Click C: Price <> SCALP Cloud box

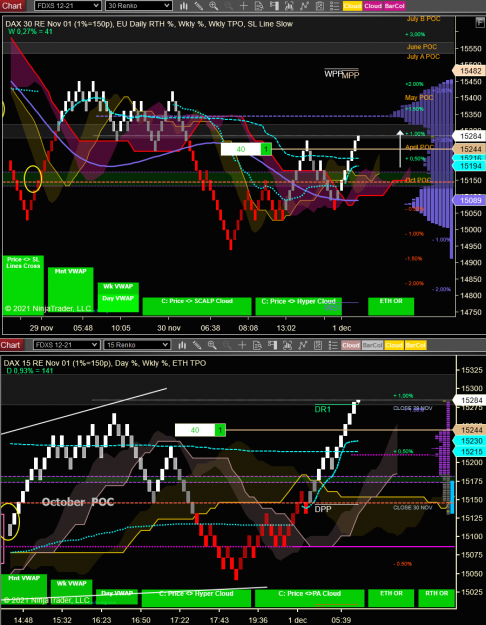[x=197, y=306]
